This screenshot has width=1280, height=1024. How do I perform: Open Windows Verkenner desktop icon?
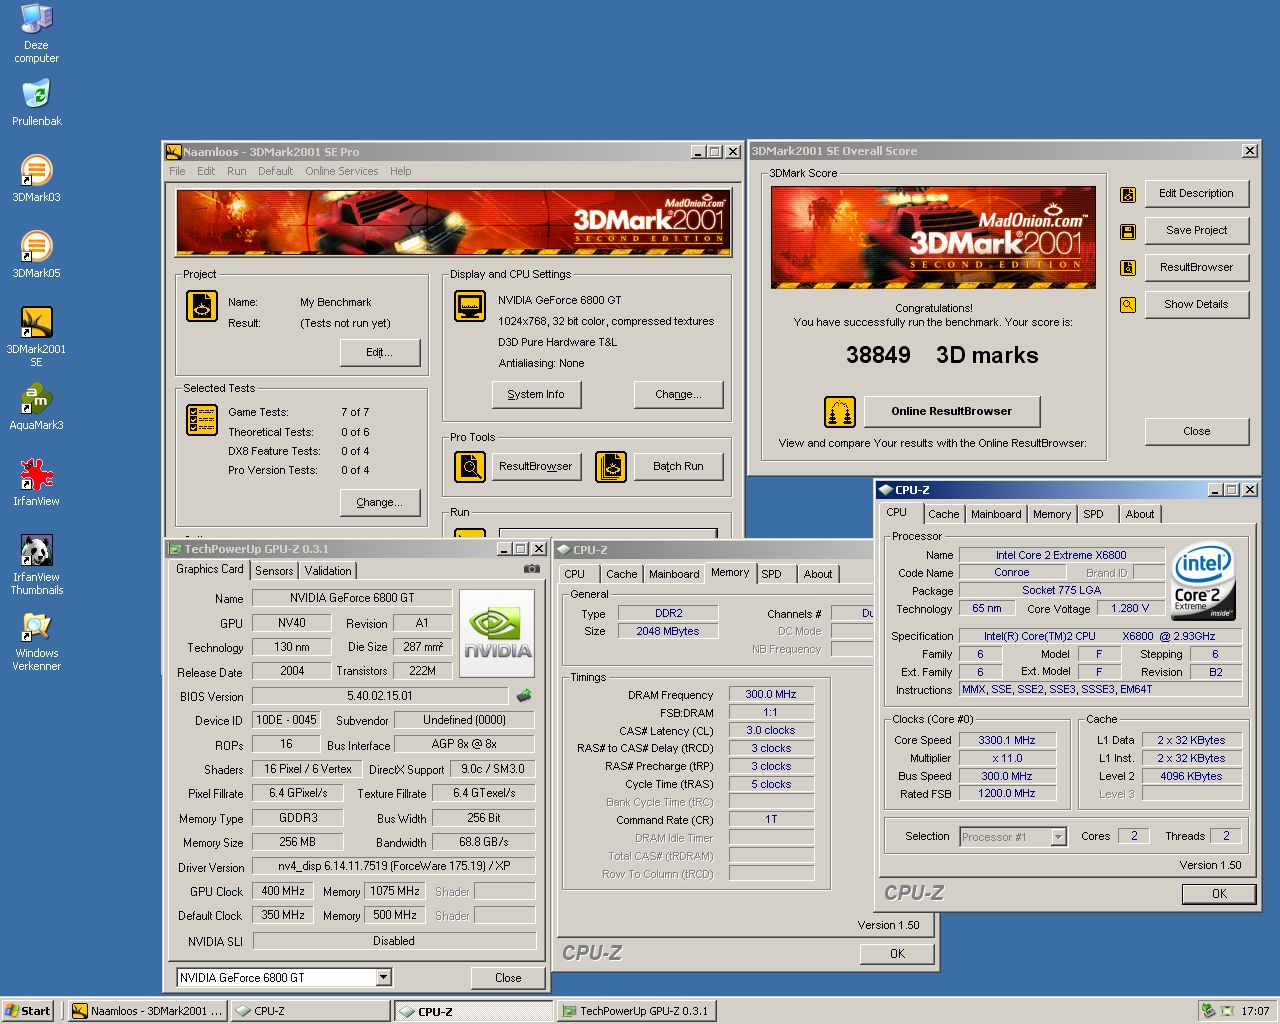[36, 641]
